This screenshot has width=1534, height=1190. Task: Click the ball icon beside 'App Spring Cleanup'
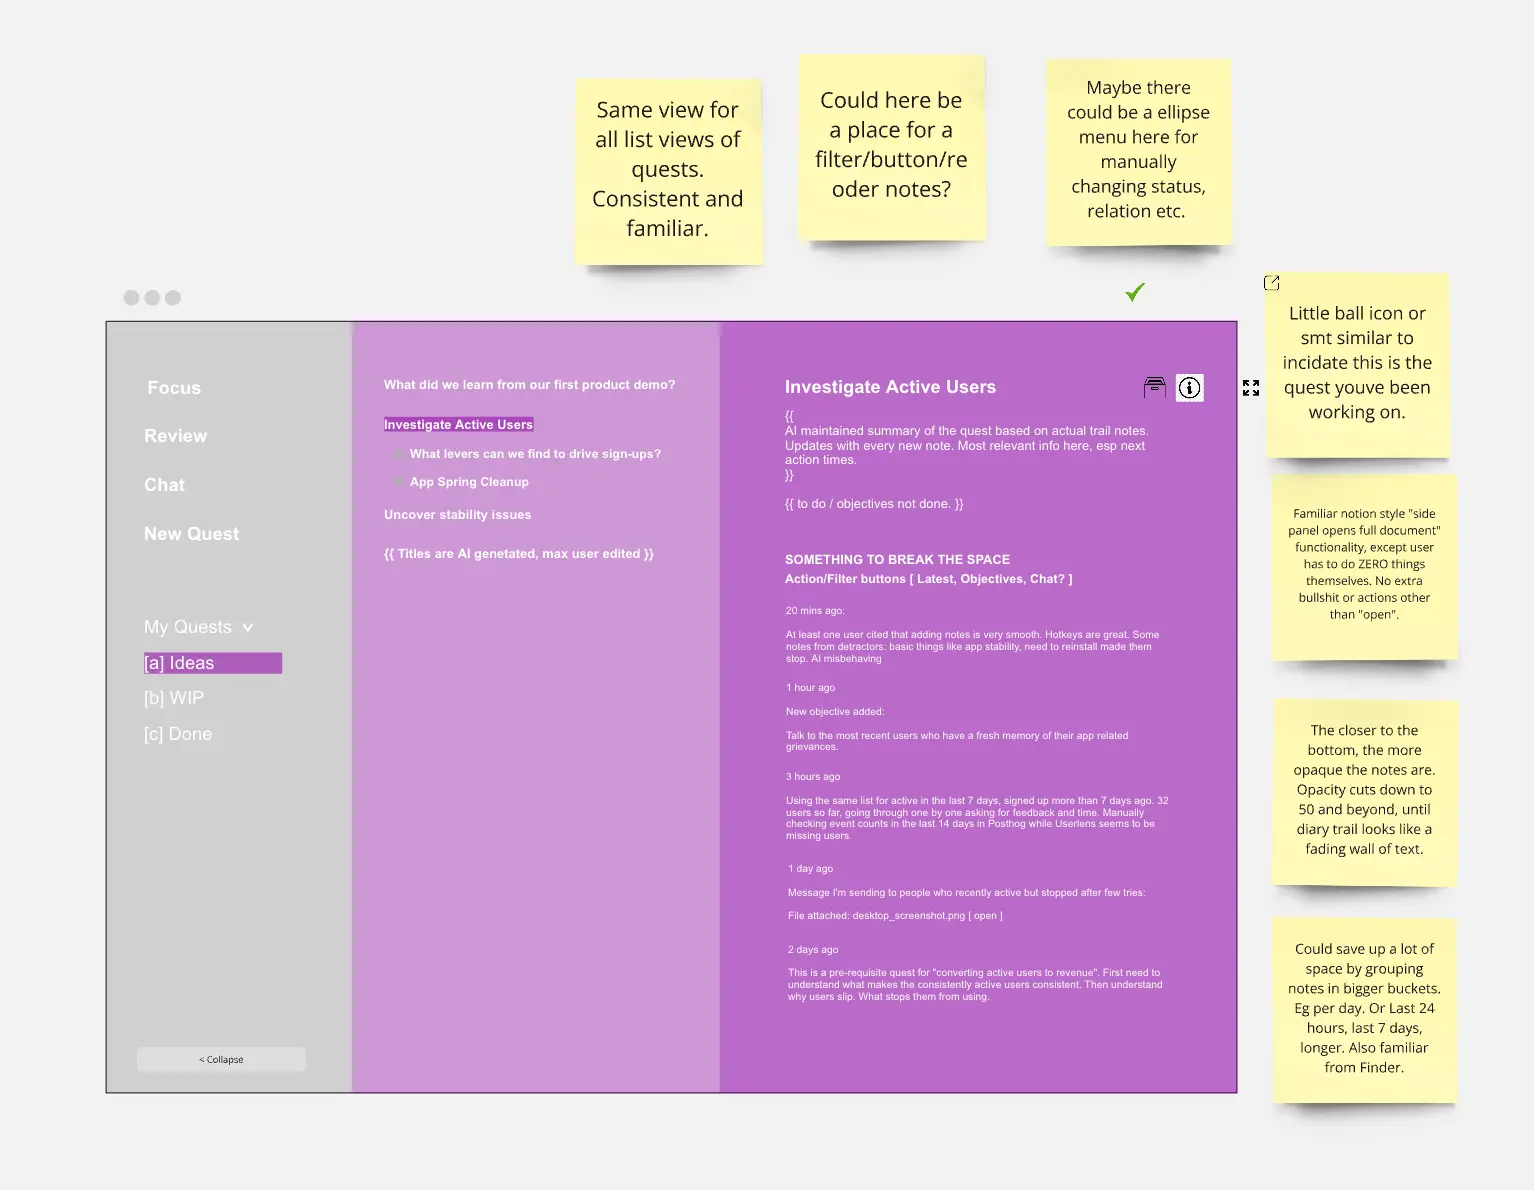[399, 482]
